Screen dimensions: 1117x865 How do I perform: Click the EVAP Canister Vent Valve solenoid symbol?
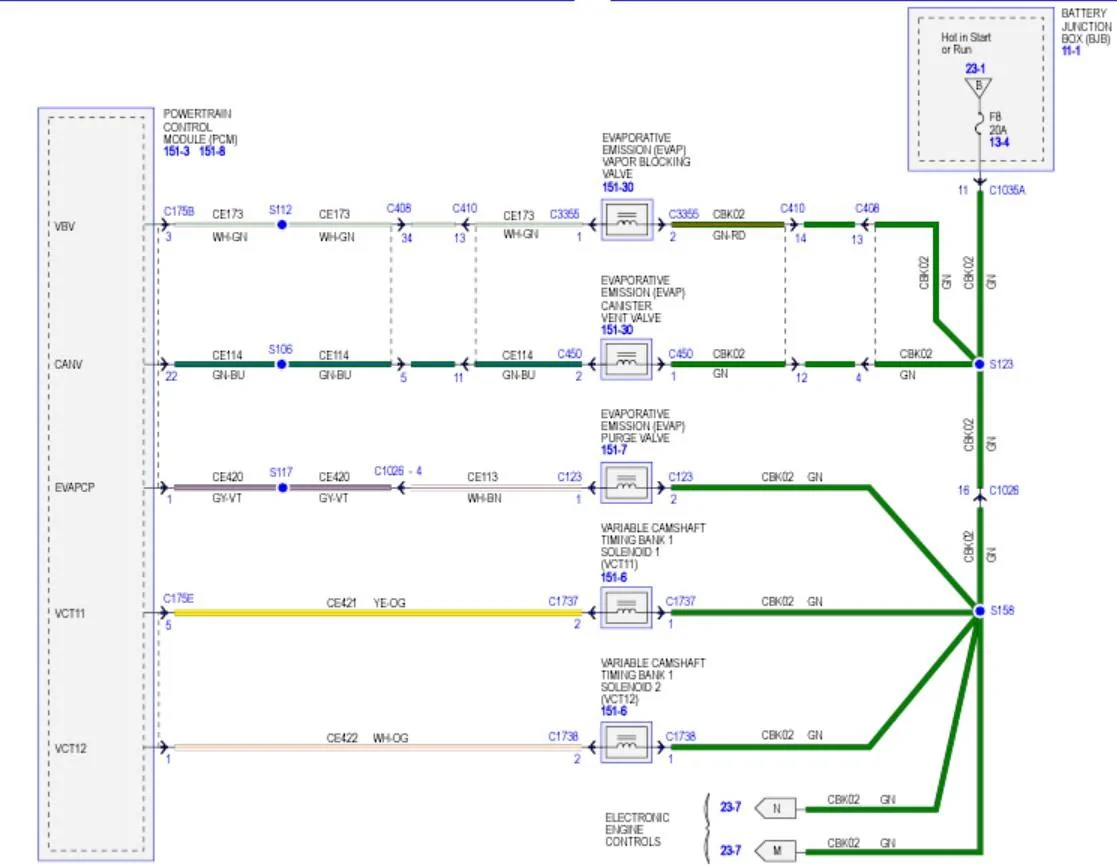[x=626, y=360]
